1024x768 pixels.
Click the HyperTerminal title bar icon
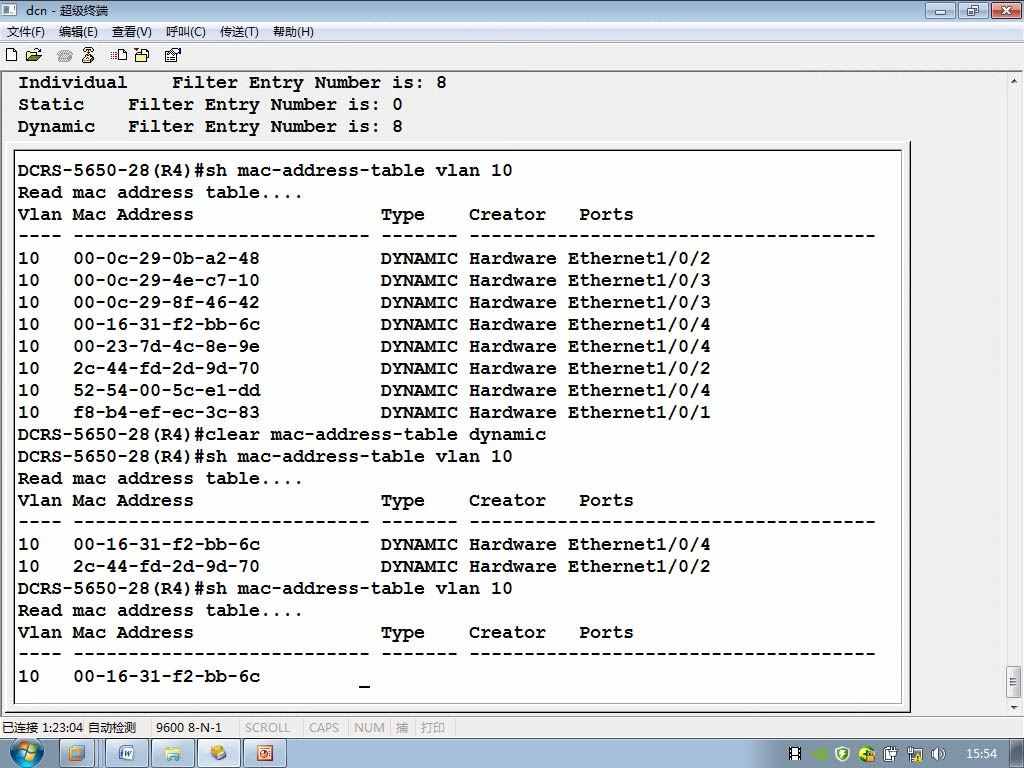click(10, 10)
